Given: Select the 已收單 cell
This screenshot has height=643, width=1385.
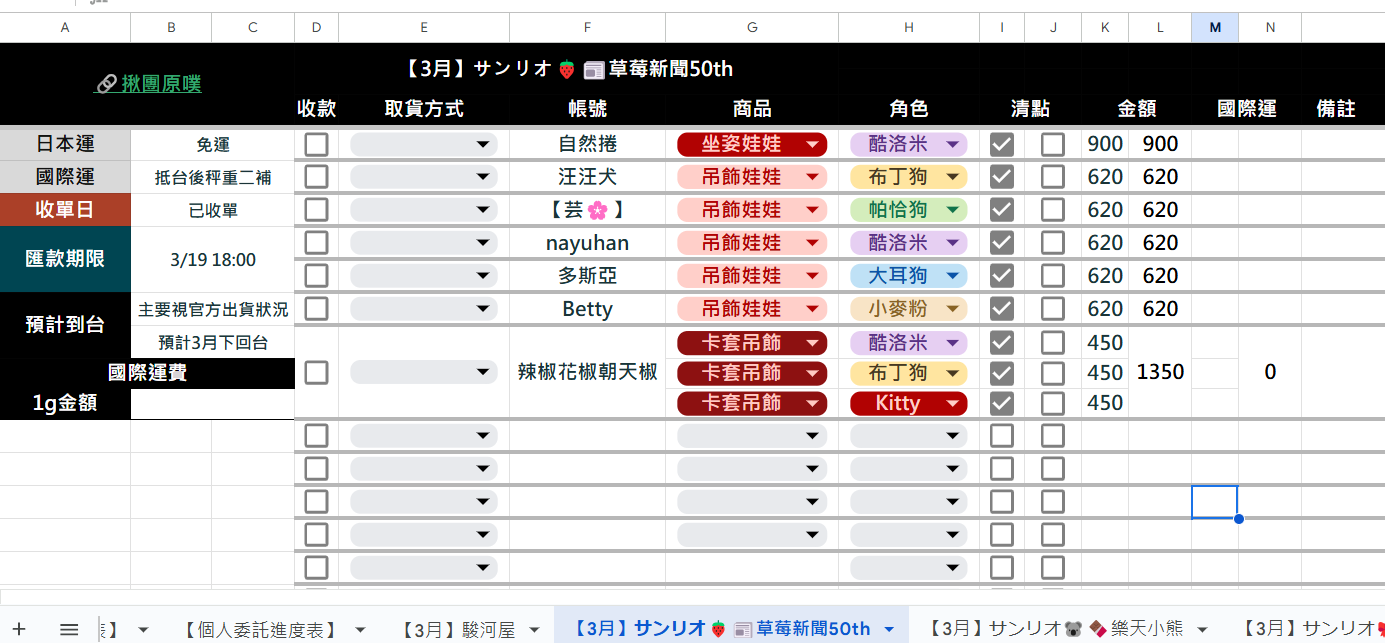Looking at the screenshot, I should (213, 211).
